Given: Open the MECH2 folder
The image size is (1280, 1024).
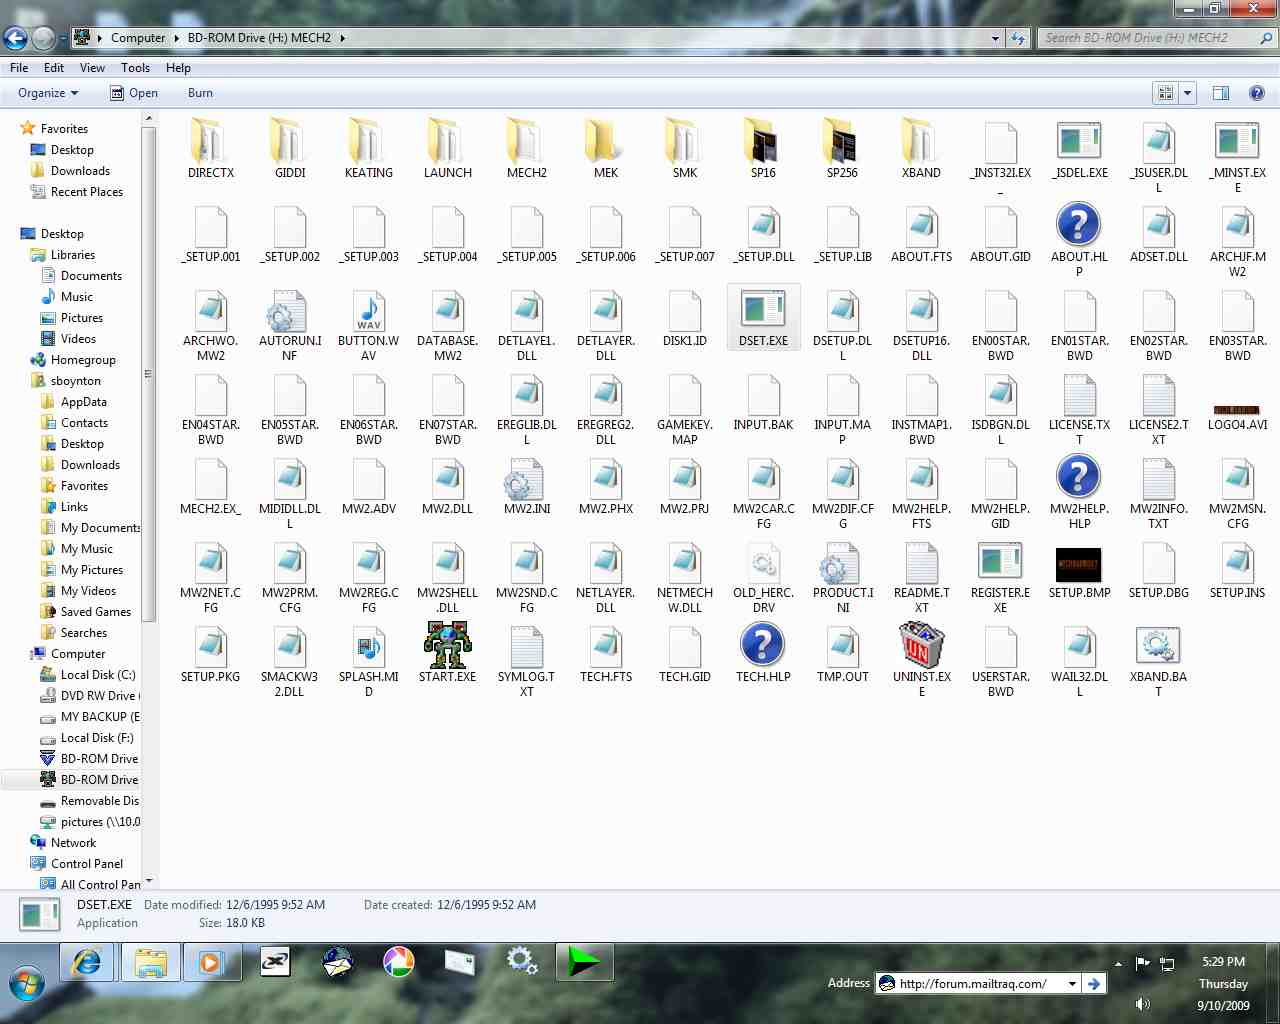Looking at the screenshot, I should tap(525, 145).
